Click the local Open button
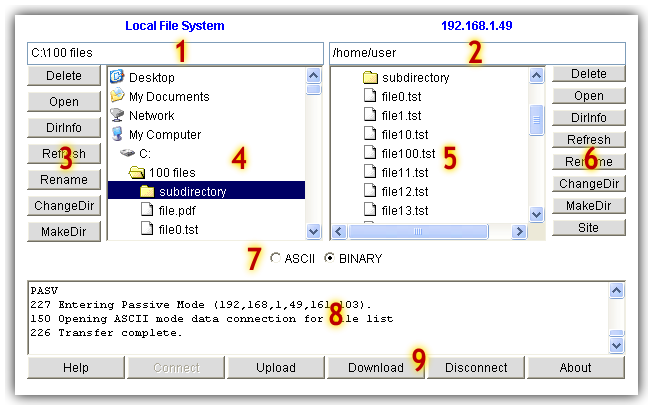 [64, 102]
